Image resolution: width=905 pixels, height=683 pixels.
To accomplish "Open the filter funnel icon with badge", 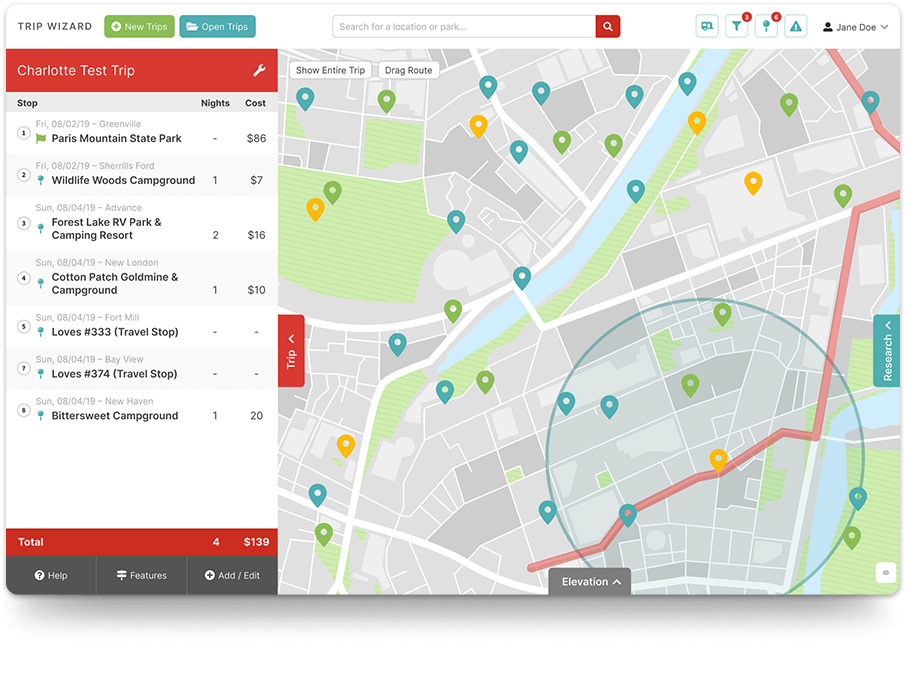I will click(737, 27).
